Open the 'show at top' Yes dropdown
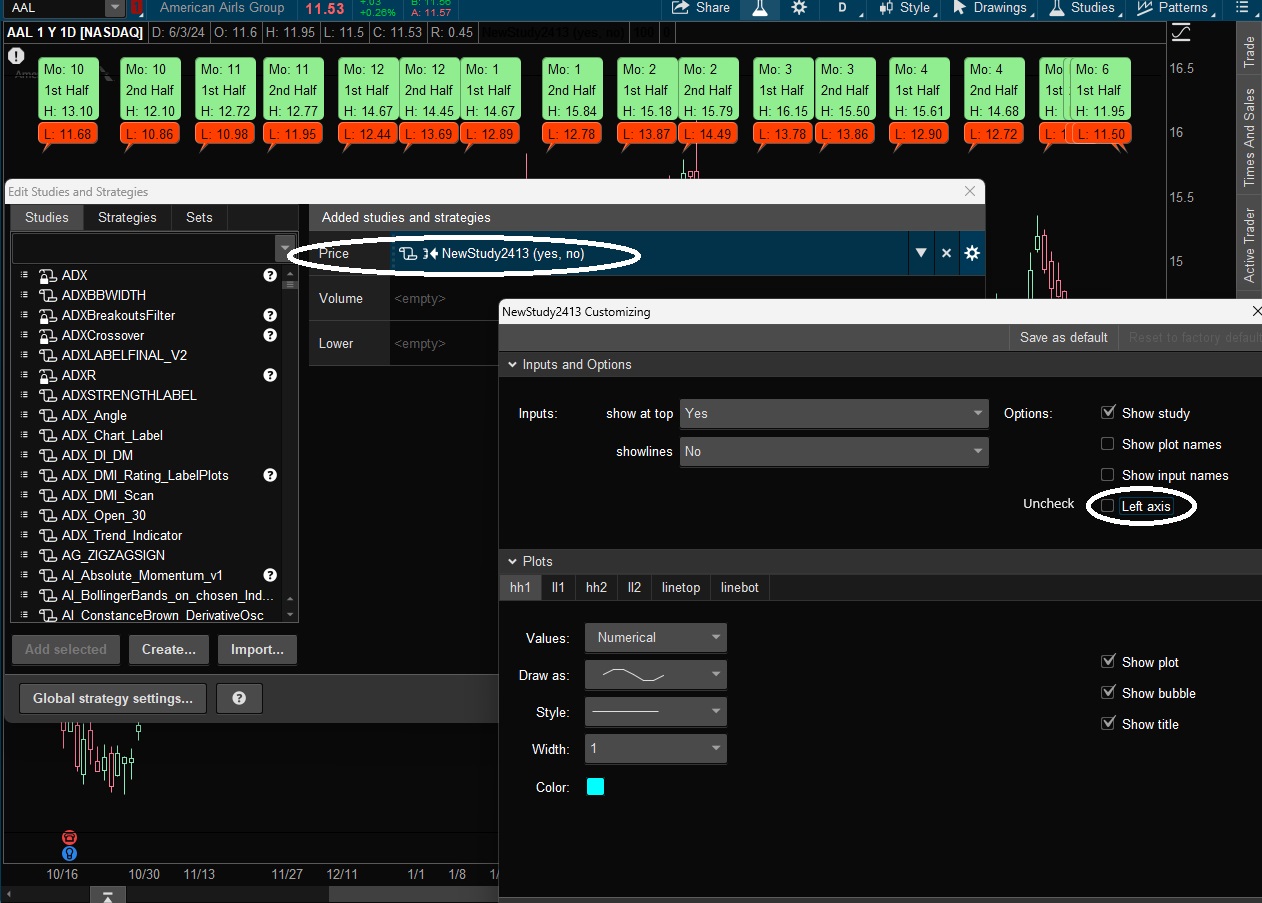This screenshot has width=1262, height=903. tap(834, 413)
